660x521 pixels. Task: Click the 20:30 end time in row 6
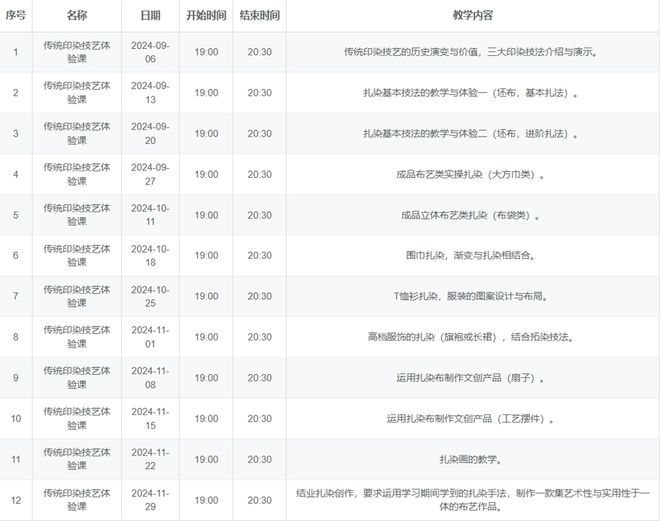(x=259, y=256)
